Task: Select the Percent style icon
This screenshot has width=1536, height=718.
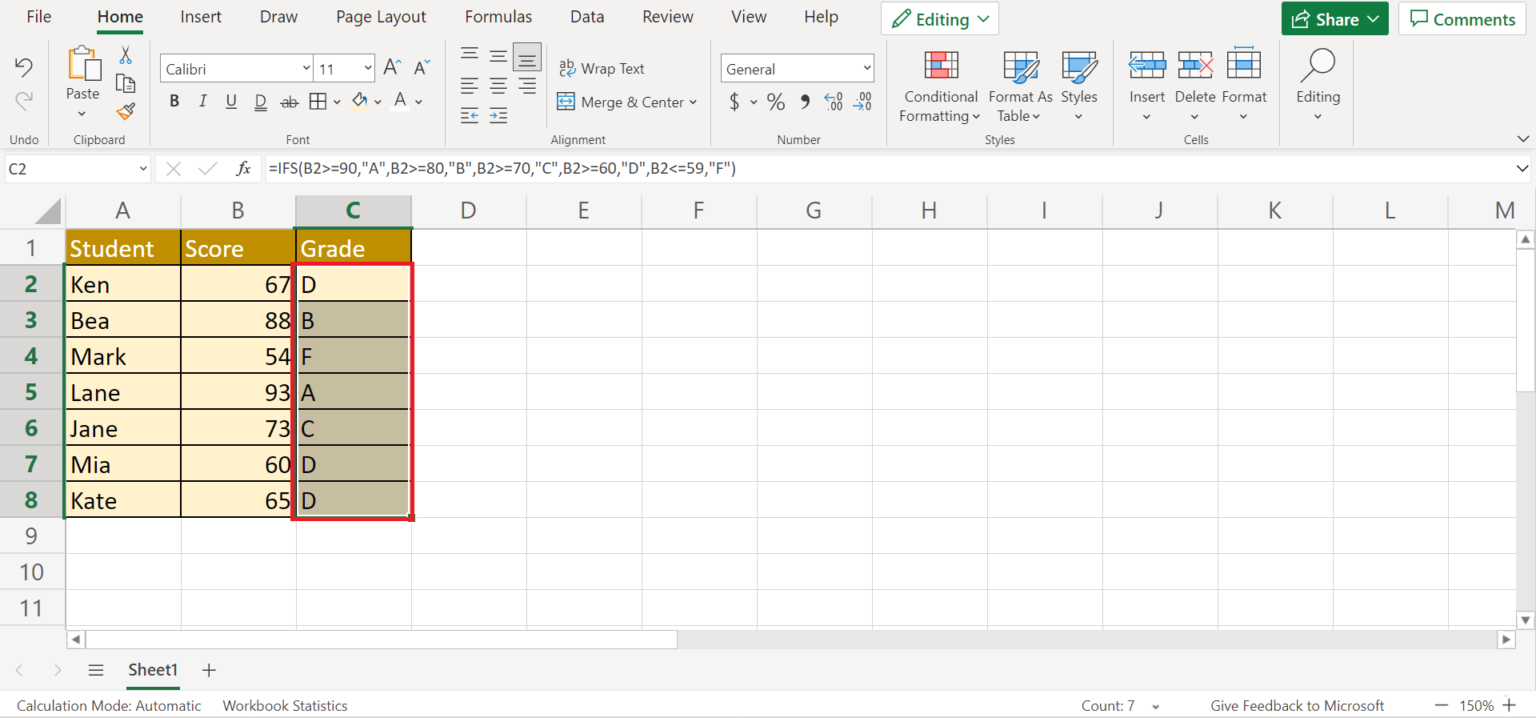Action: tap(776, 101)
